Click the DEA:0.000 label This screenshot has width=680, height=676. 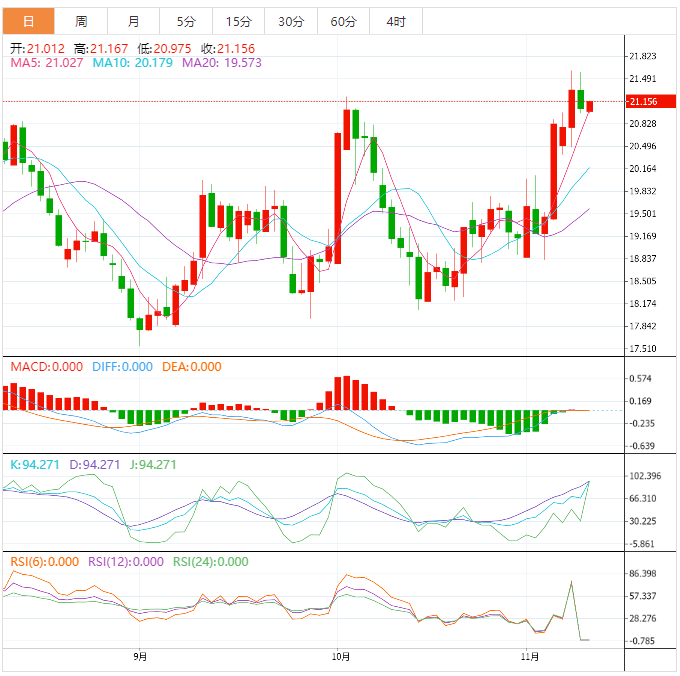click(x=192, y=367)
